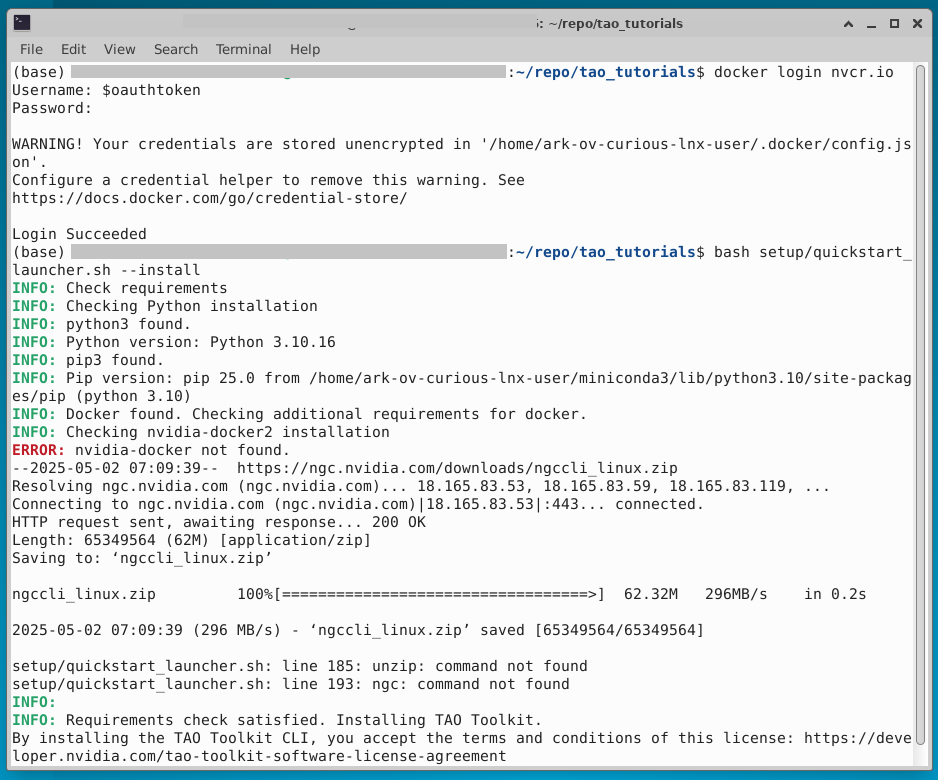Screen dimensions: 938x780
Task: Click 'INFO: Checking Python installation' line
Action: click(x=165, y=306)
